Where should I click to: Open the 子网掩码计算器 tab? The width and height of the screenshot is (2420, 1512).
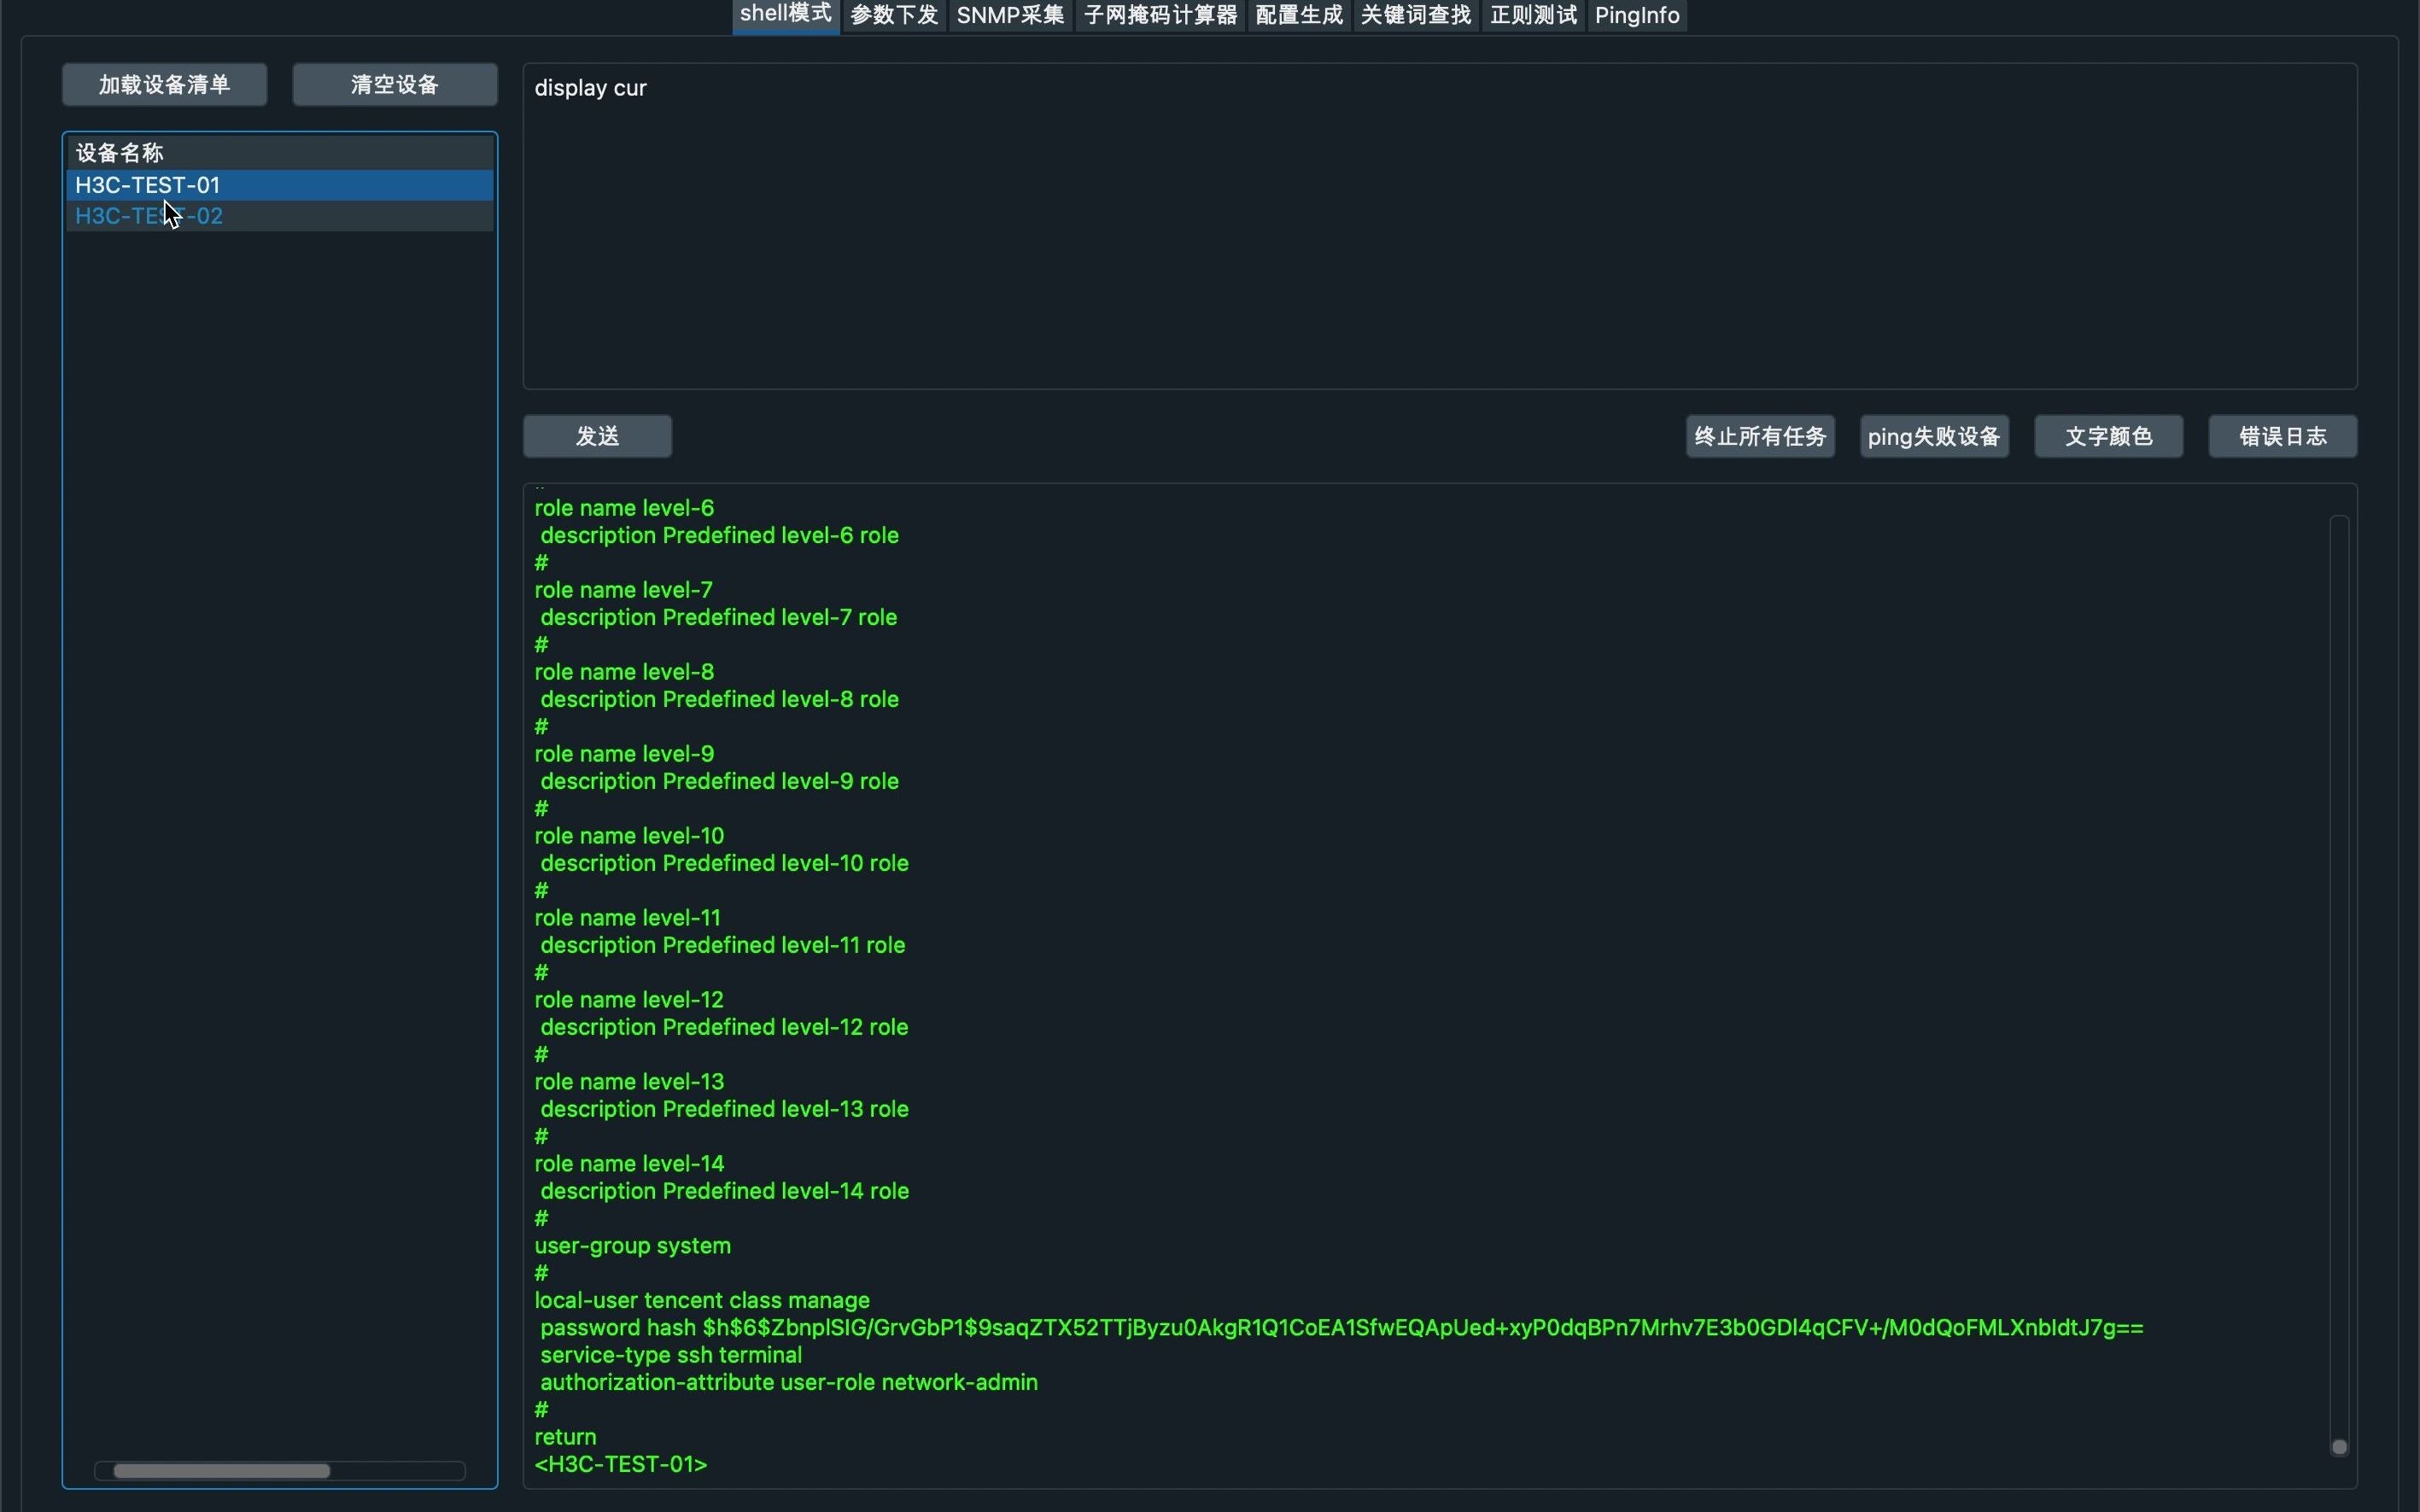(1160, 15)
